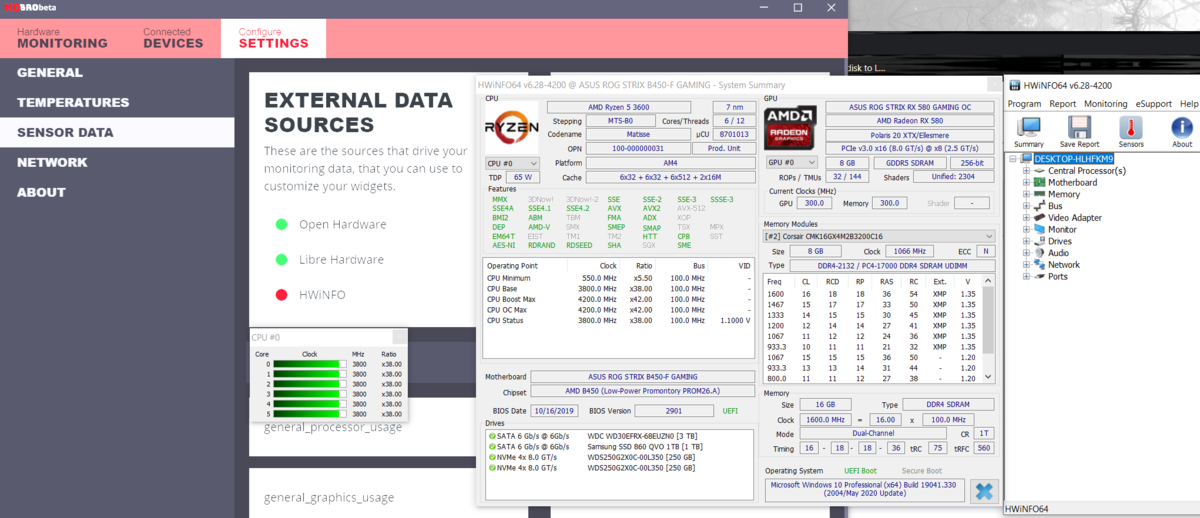Click the memory timings table scrollbar

[x=989, y=328]
